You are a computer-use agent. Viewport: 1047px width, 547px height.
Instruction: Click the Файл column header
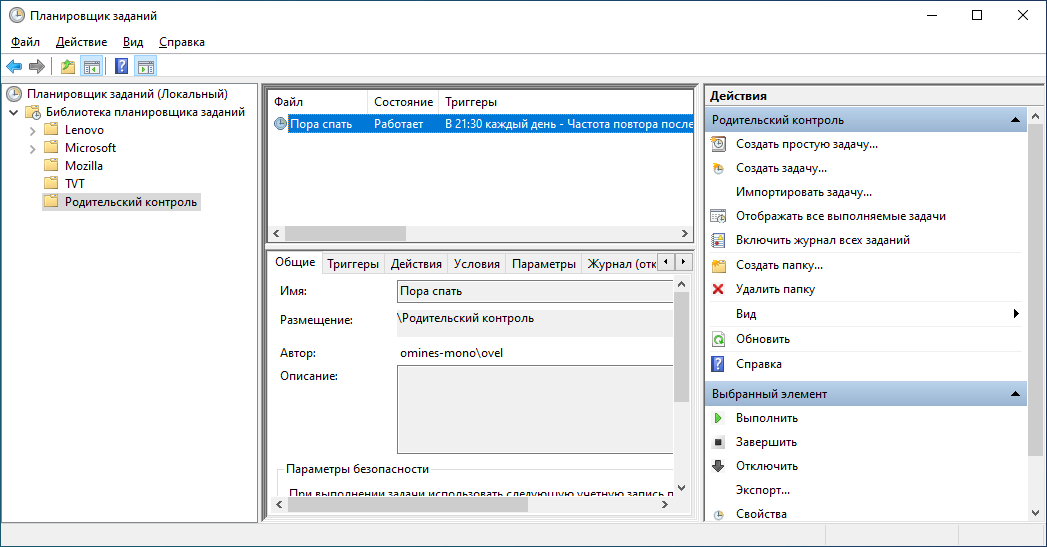coord(318,102)
